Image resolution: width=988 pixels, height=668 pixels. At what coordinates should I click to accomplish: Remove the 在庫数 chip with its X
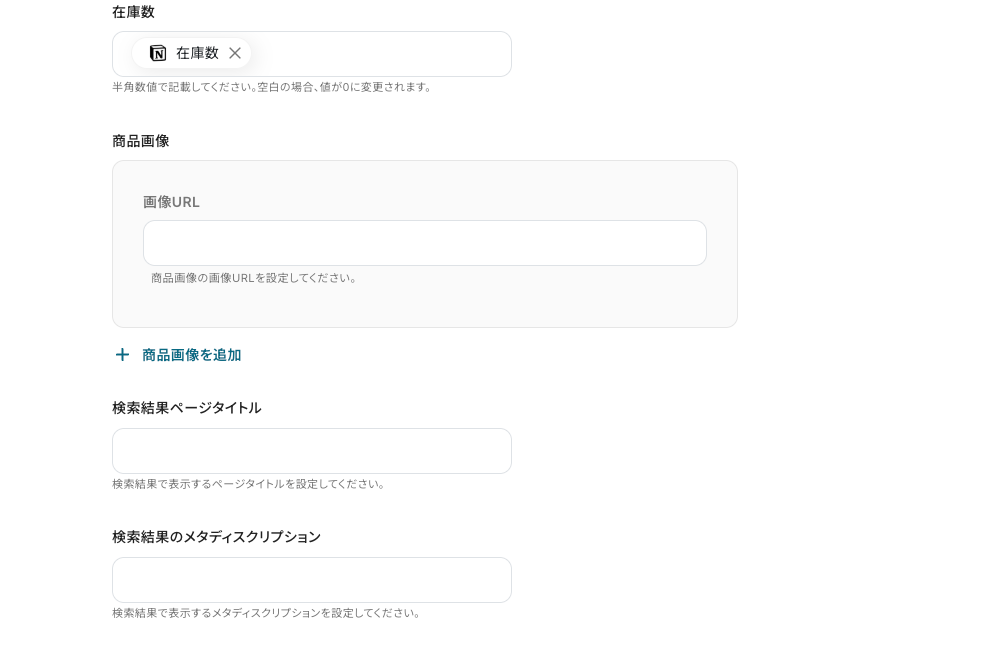235,53
